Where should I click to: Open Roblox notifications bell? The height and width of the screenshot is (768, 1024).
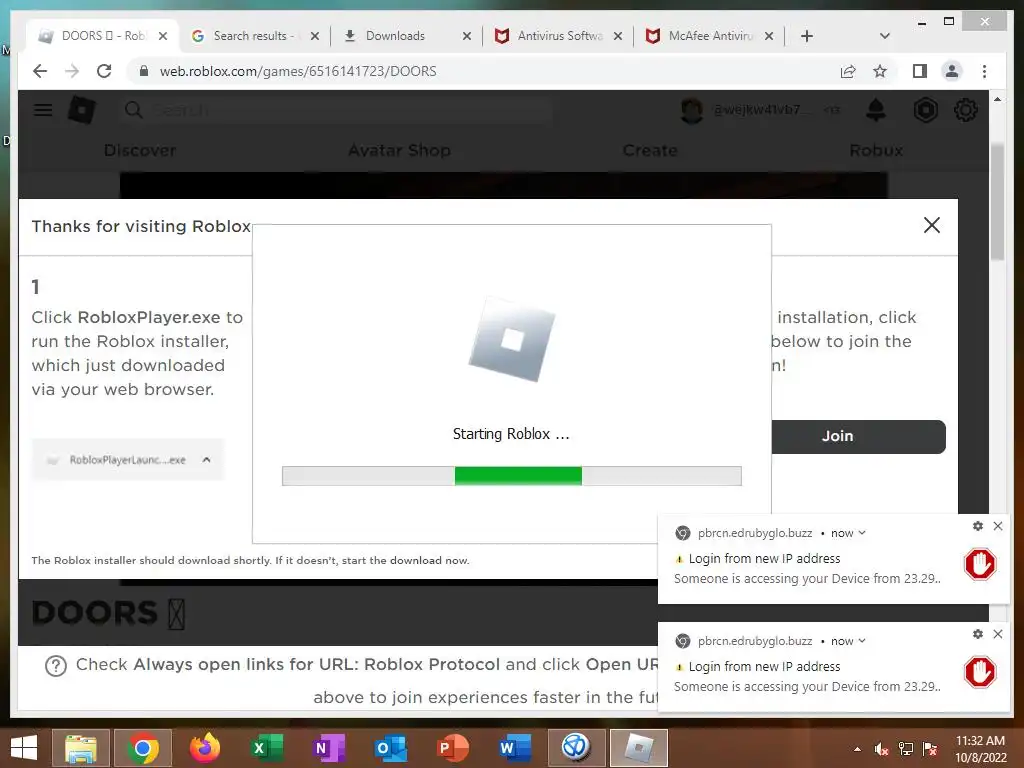876,110
